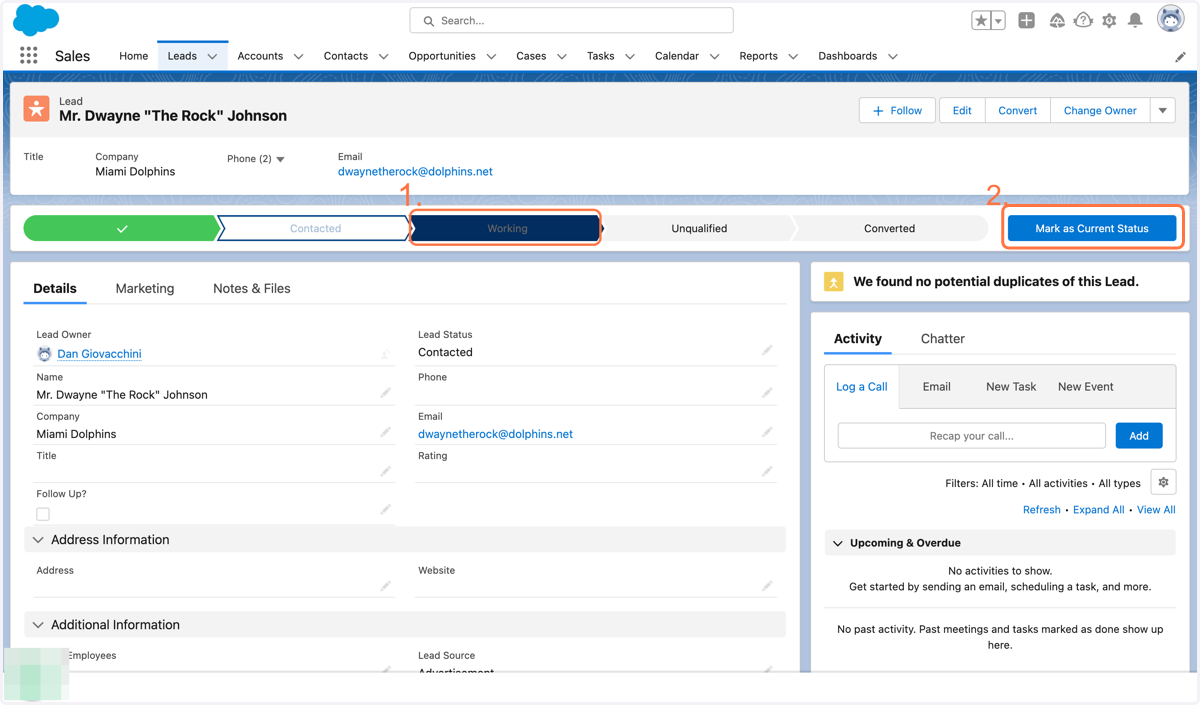Edit Company field pencil icon

click(x=385, y=432)
